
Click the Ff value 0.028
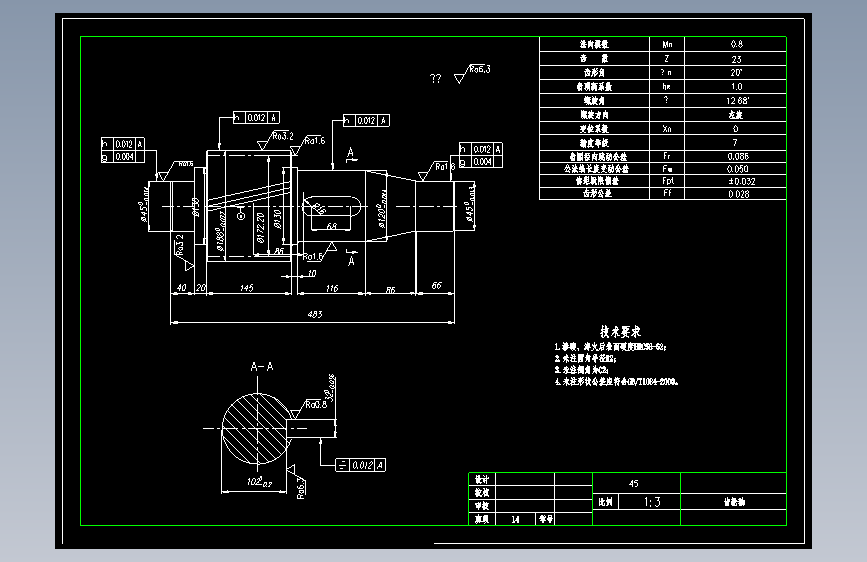tap(739, 194)
